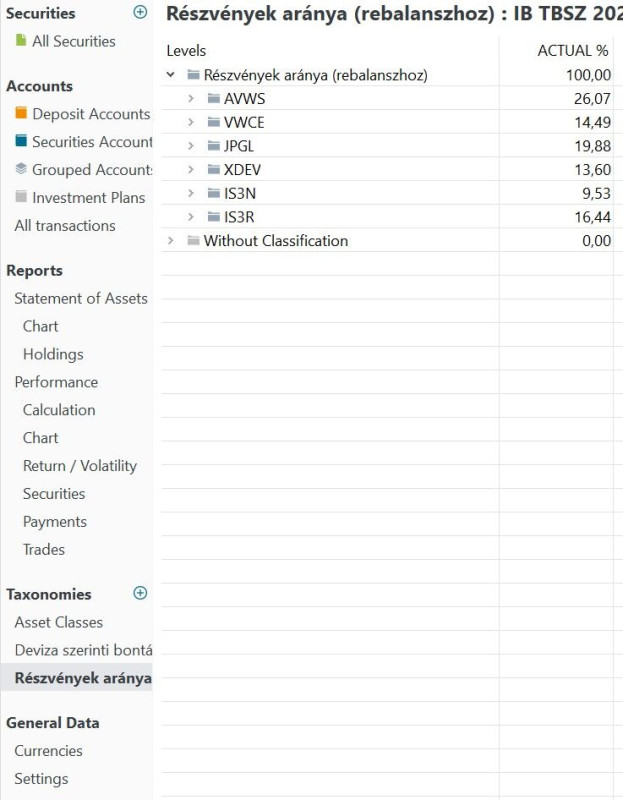This screenshot has width=623, height=800.
Task: Click the teal Securities Accounts icon
Action: click(21, 142)
